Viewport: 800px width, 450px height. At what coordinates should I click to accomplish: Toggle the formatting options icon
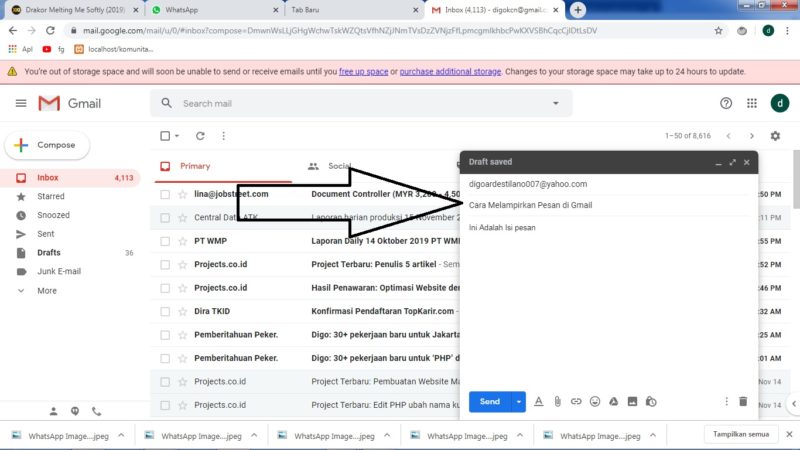coord(539,402)
